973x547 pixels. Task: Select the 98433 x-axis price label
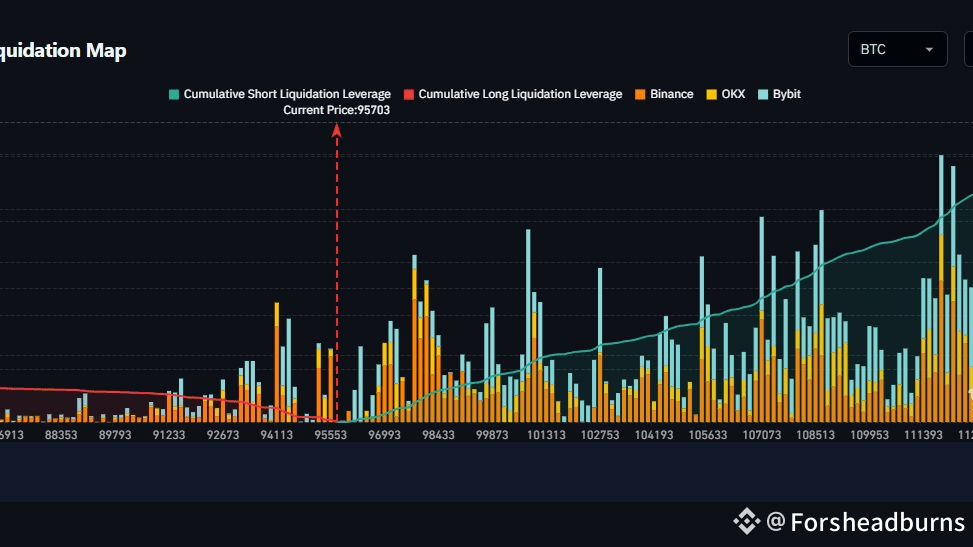pos(438,435)
